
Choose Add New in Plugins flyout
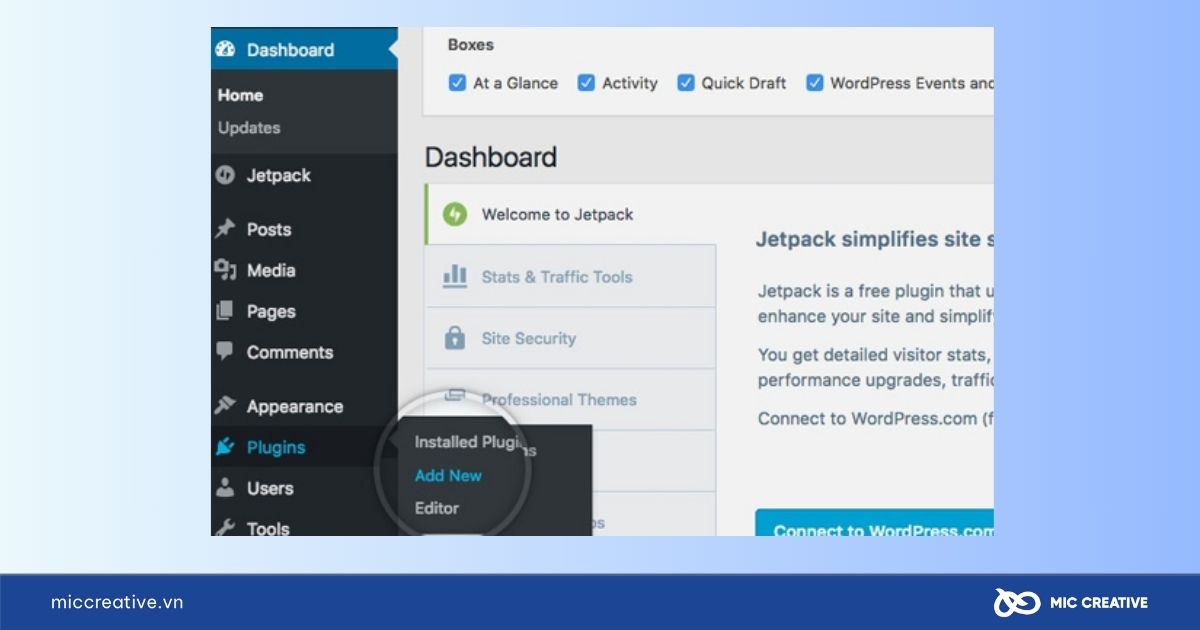448,475
